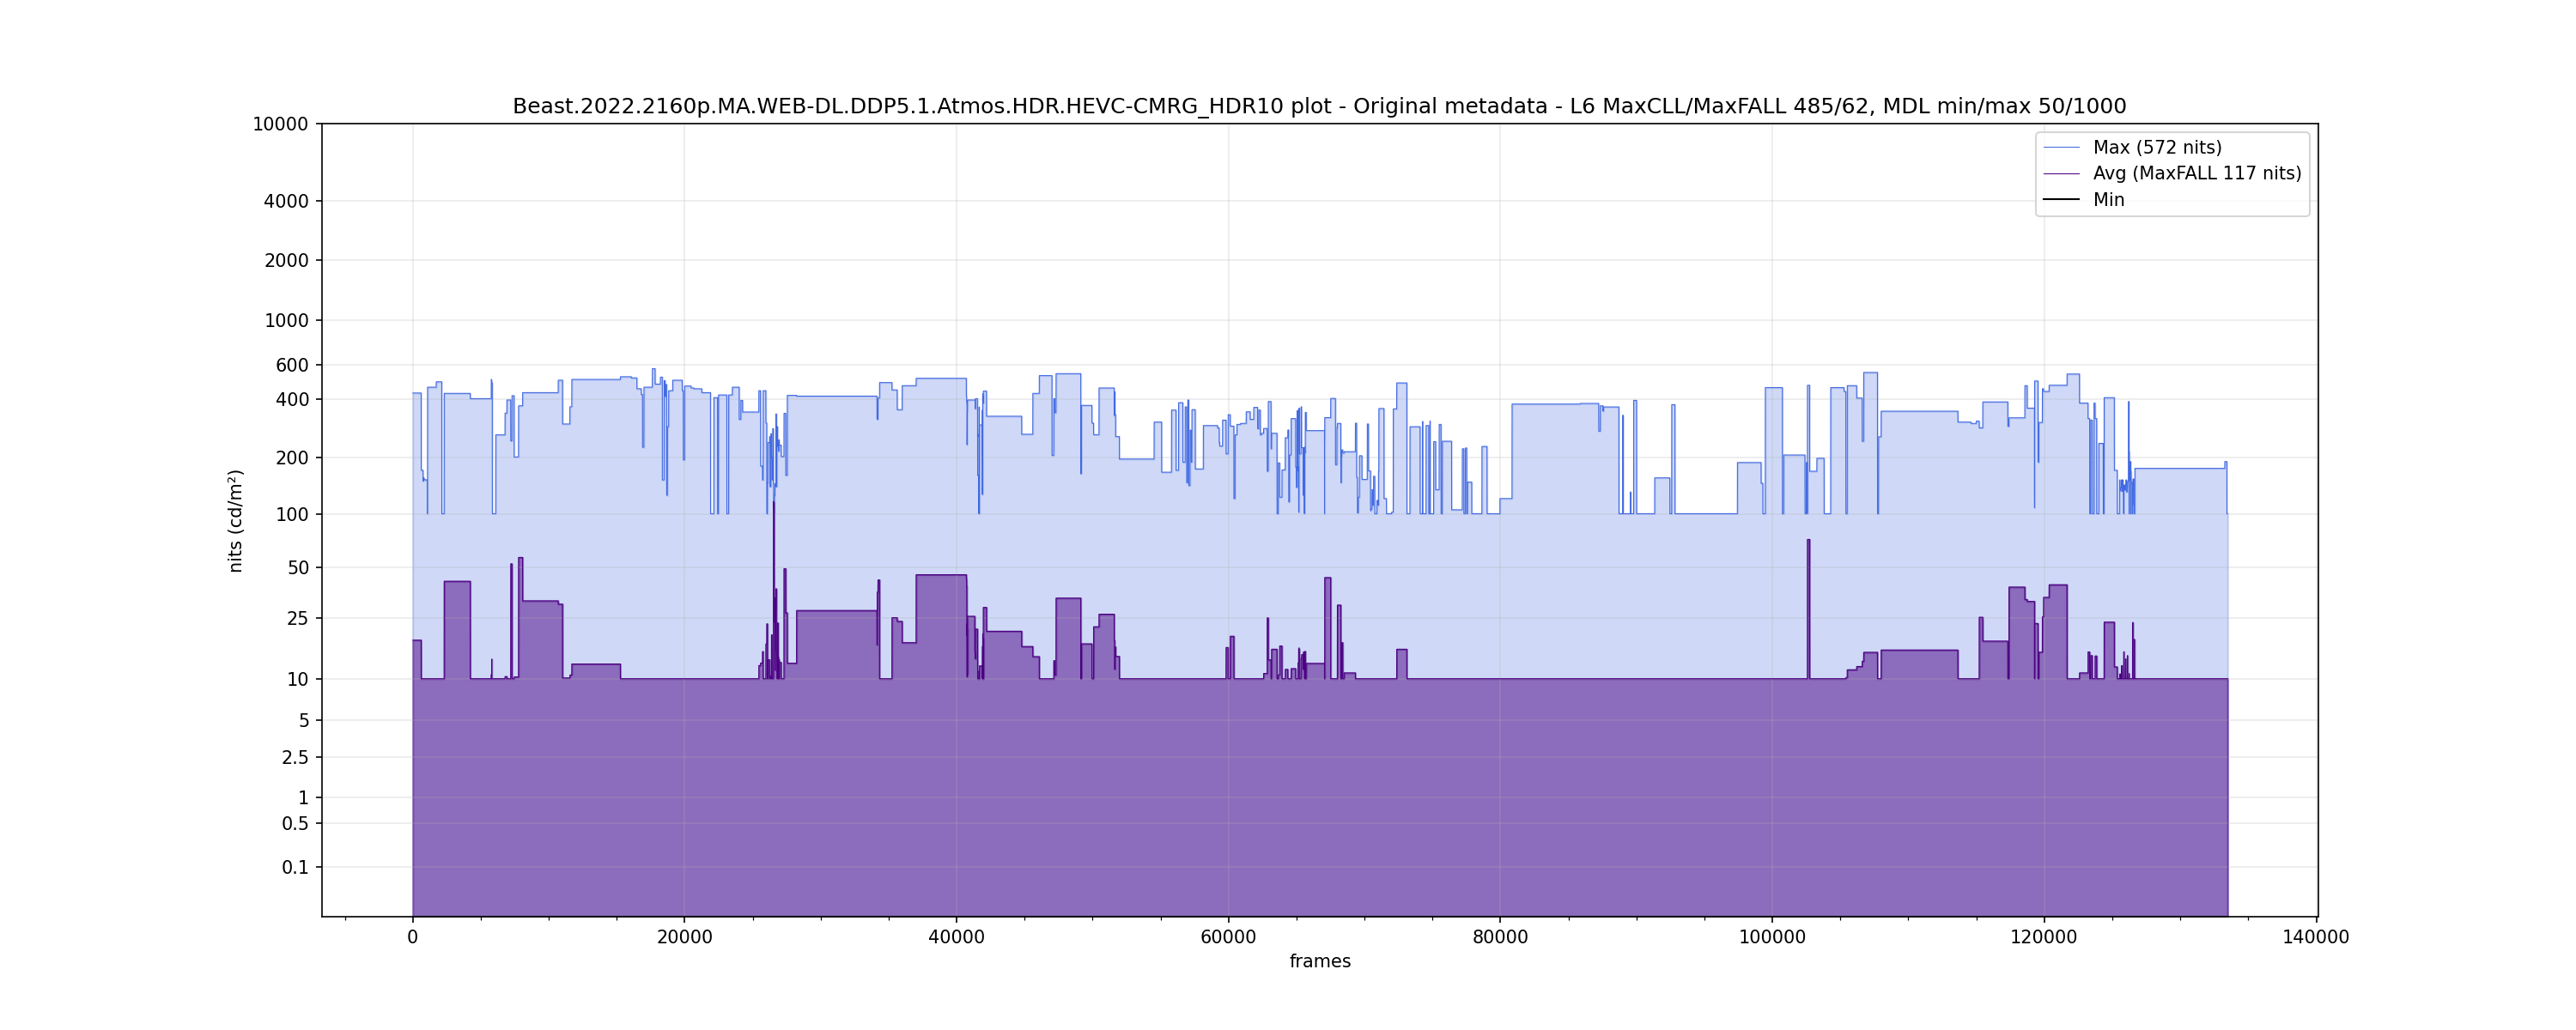Click the 200 y-axis tick label
The image size is (2576, 1030).
(x=292, y=458)
